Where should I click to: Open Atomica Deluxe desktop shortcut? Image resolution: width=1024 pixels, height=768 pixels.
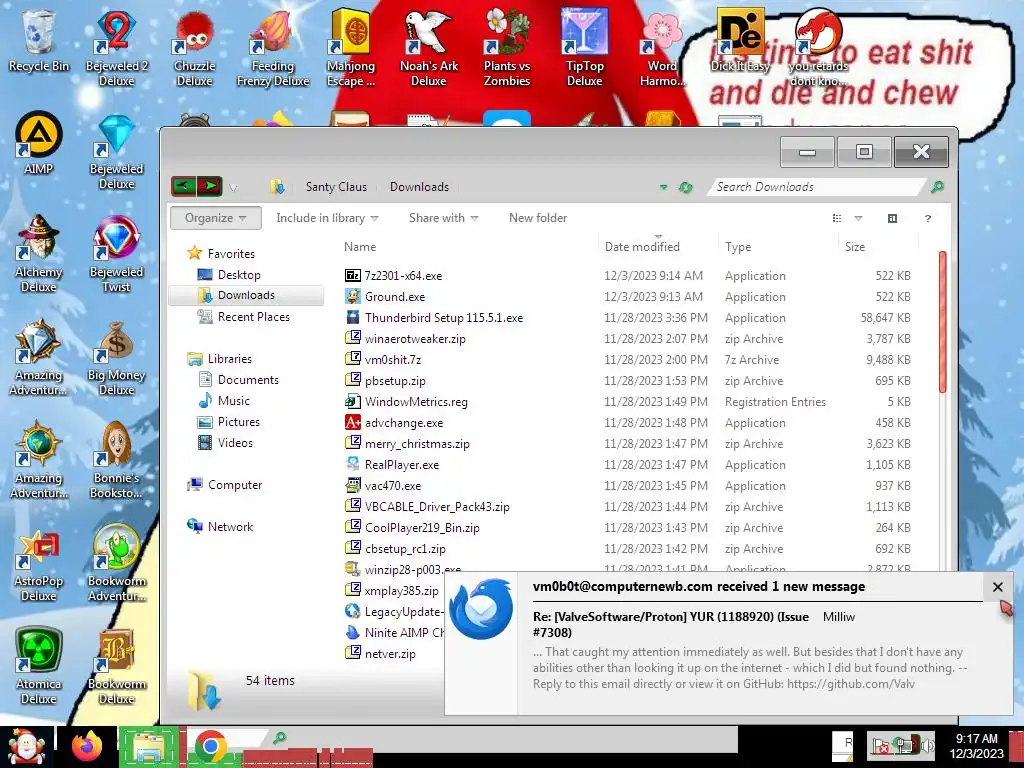pyautogui.click(x=39, y=667)
